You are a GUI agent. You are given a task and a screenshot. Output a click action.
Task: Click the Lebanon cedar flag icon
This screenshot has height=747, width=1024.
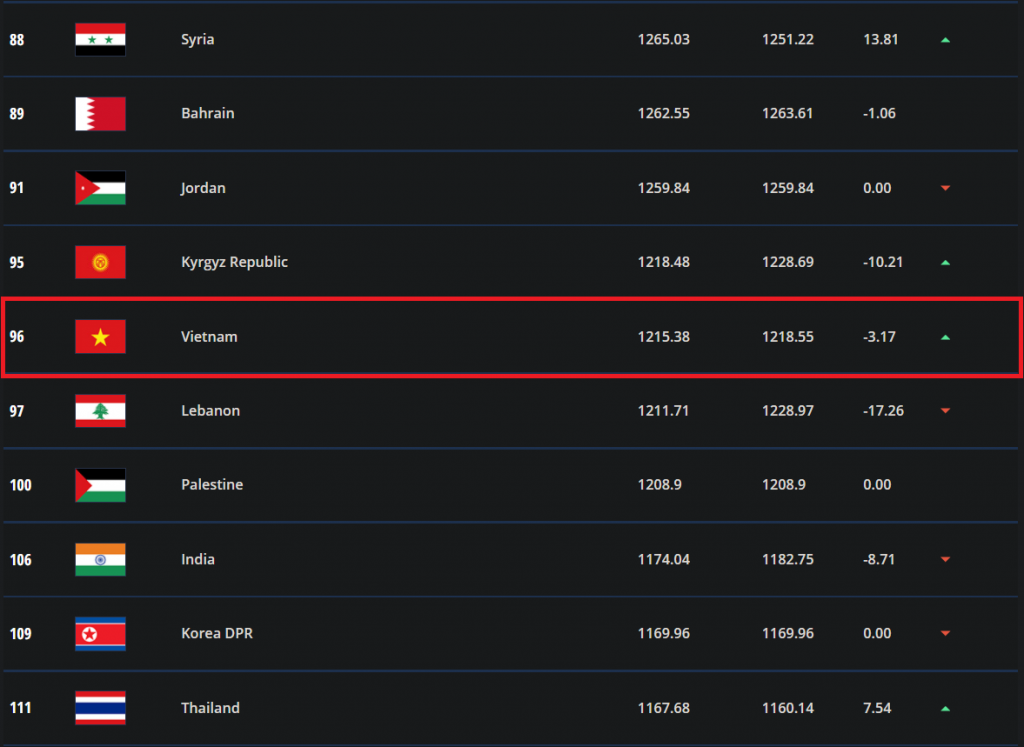pyautogui.click(x=100, y=411)
